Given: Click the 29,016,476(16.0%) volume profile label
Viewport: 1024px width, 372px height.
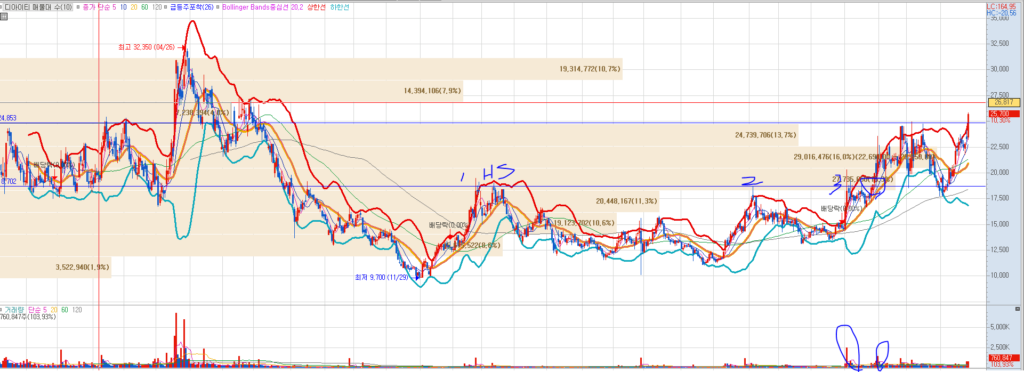Looking at the screenshot, I should [824, 157].
